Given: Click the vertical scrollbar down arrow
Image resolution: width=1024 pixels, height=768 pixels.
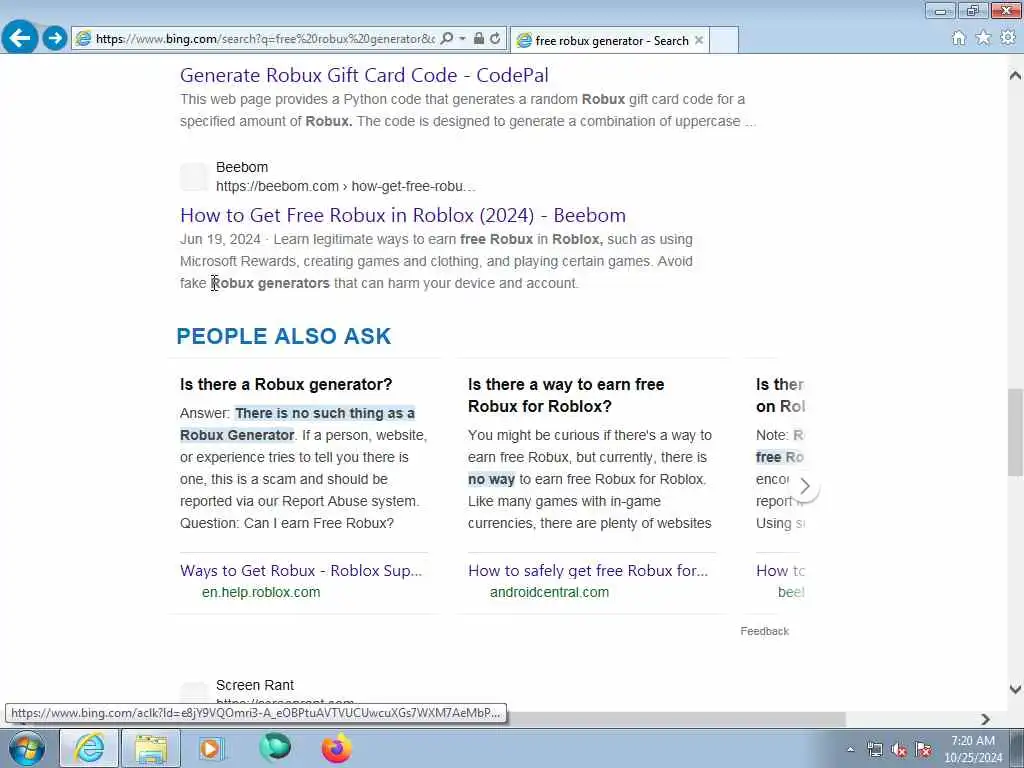Looking at the screenshot, I should pos(1015,689).
